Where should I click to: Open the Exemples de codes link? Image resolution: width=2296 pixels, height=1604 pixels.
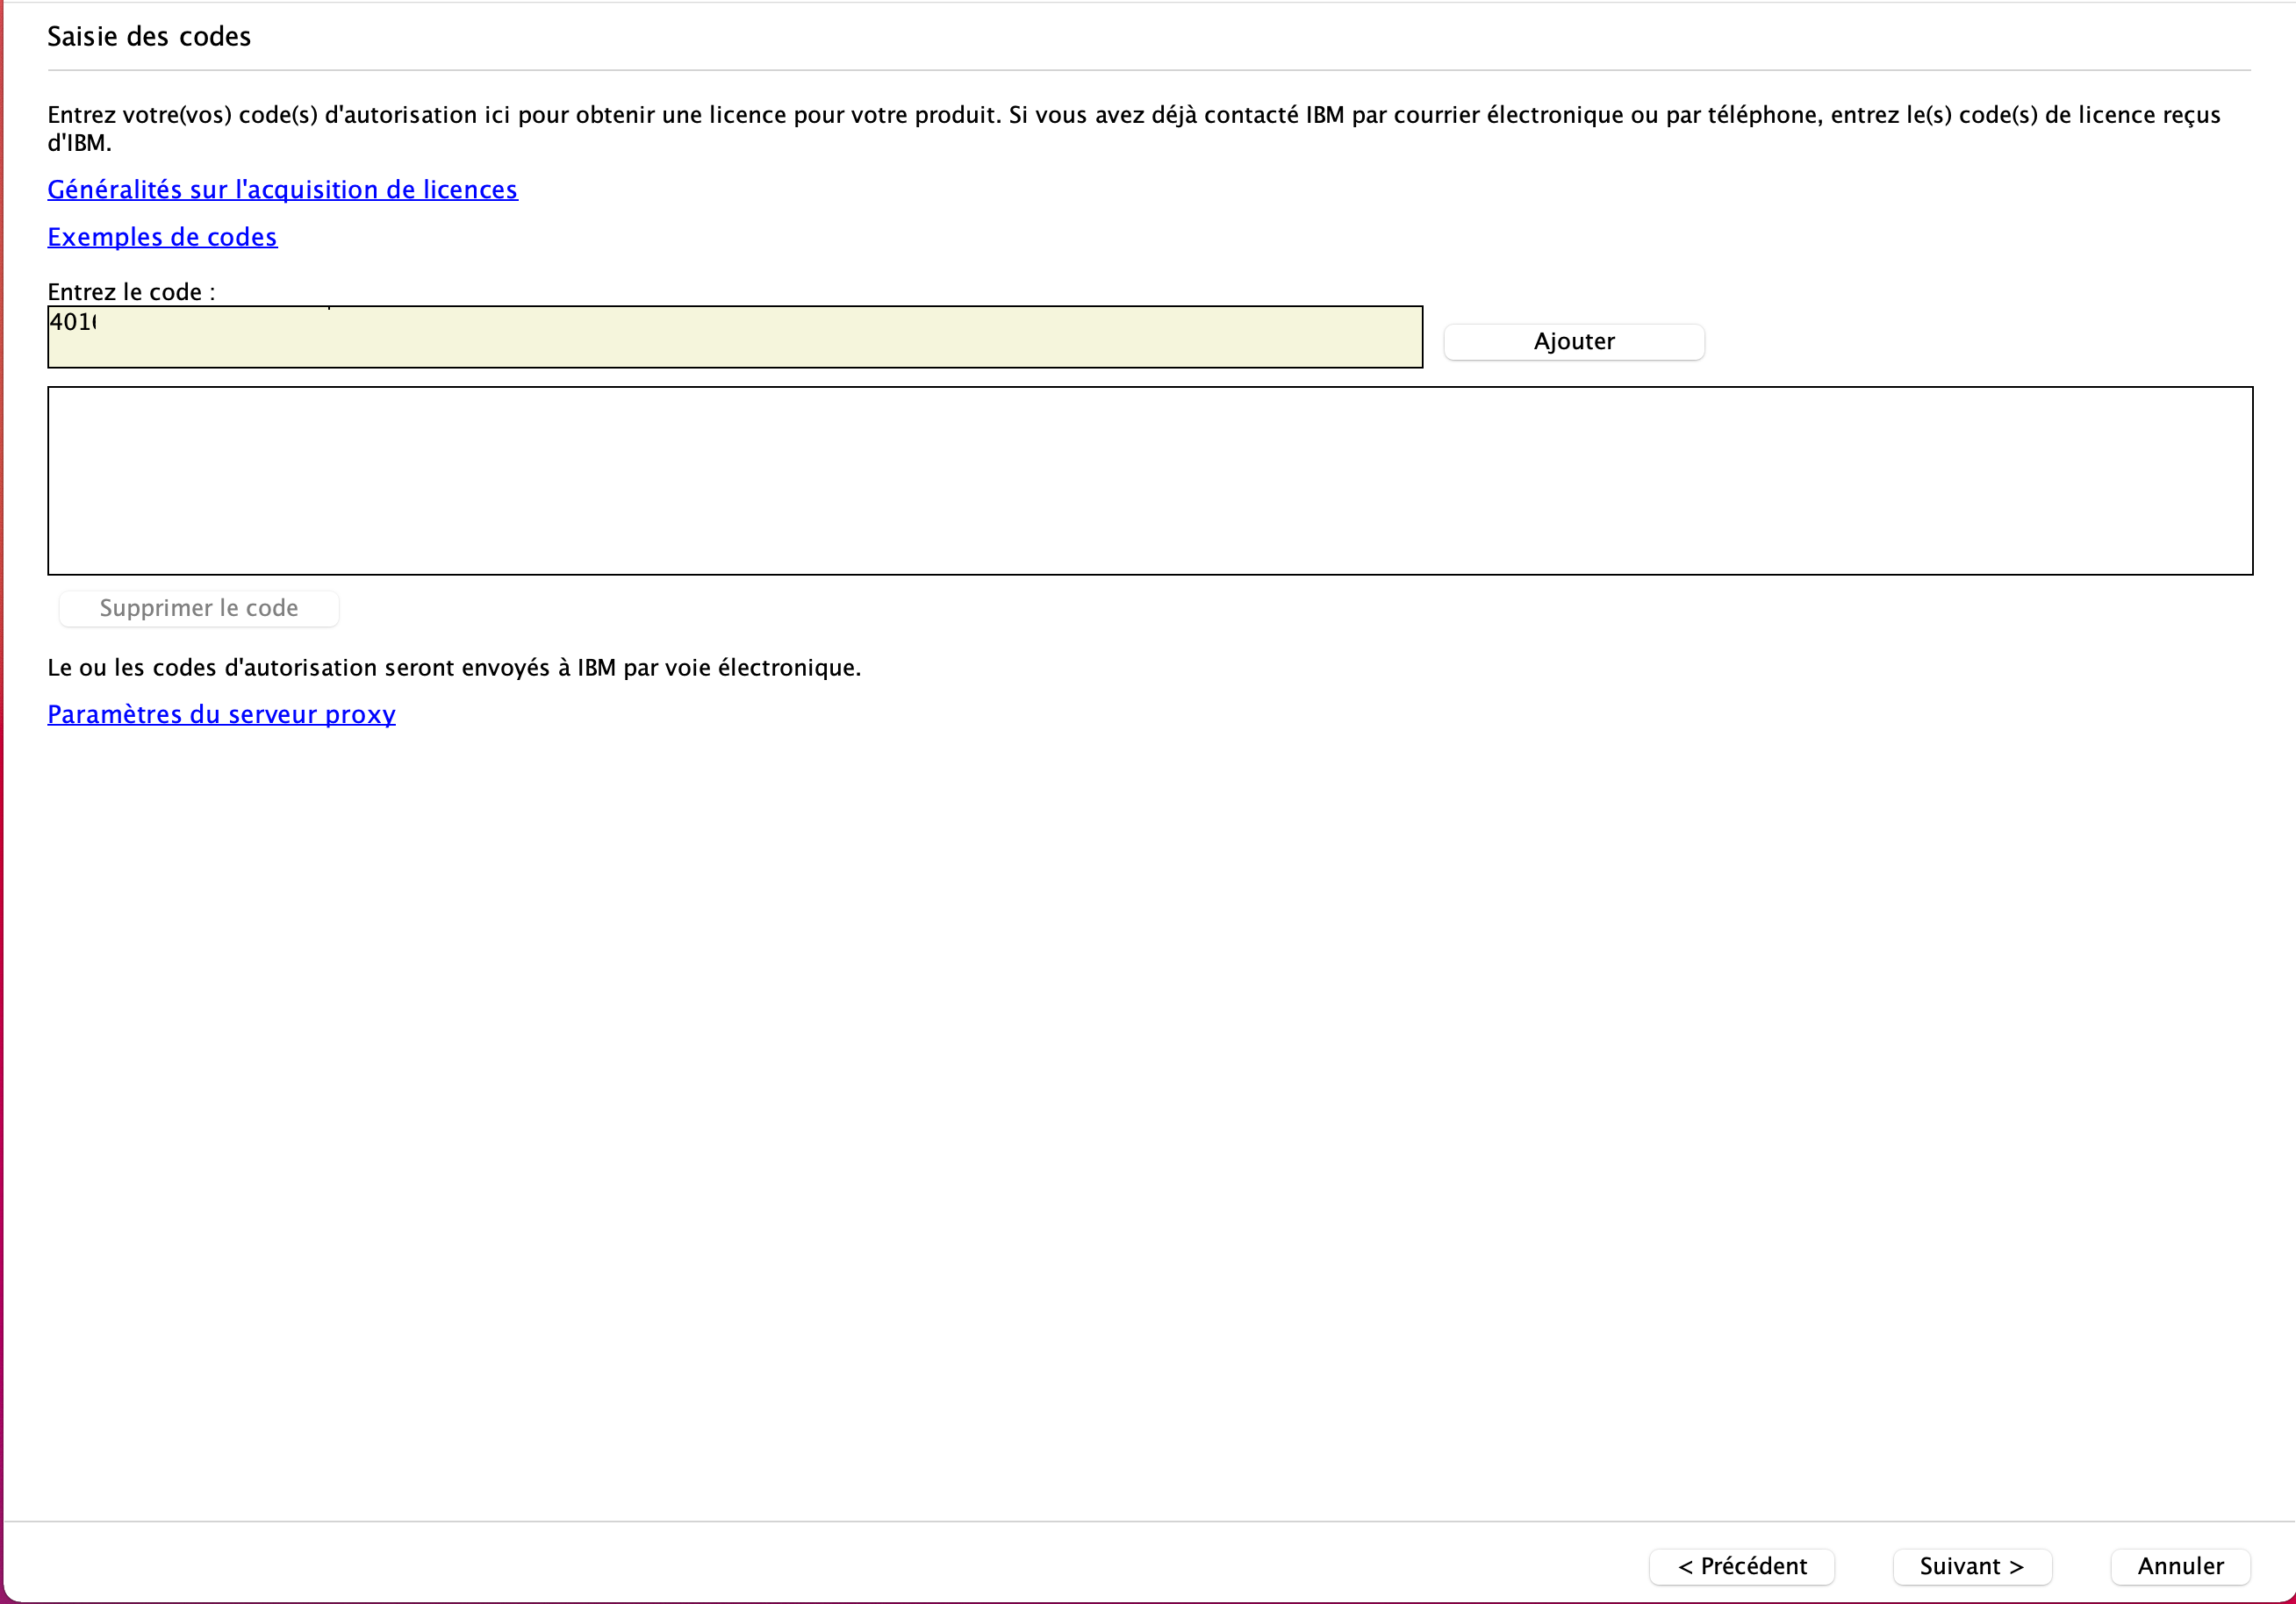(x=162, y=237)
